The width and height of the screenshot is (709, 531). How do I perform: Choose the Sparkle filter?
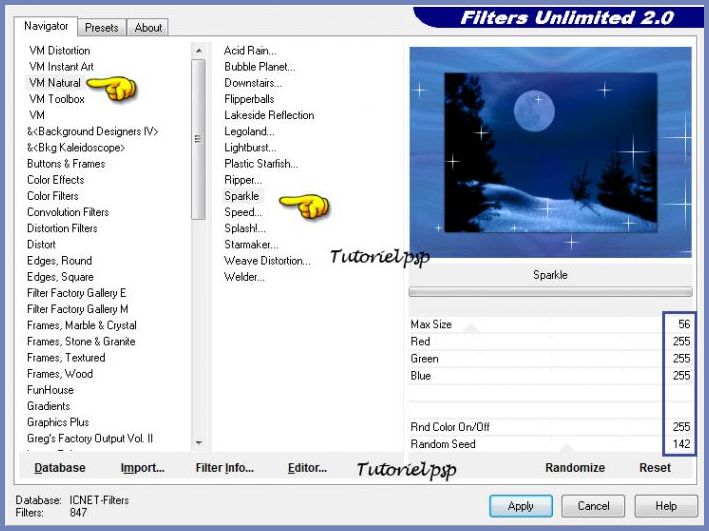coord(241,196)
